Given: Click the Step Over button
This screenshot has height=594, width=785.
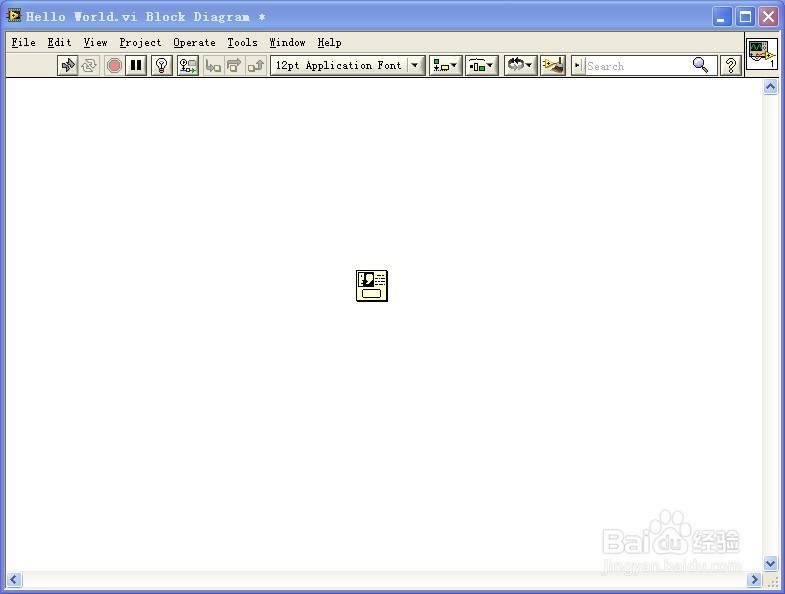Looking at the screenshot, I should (x=234, y=66).
